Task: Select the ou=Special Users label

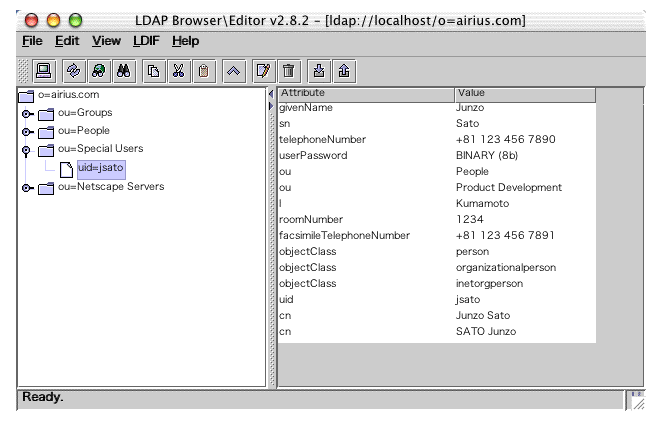Action: pyautogui.click(x=101, y=149)
